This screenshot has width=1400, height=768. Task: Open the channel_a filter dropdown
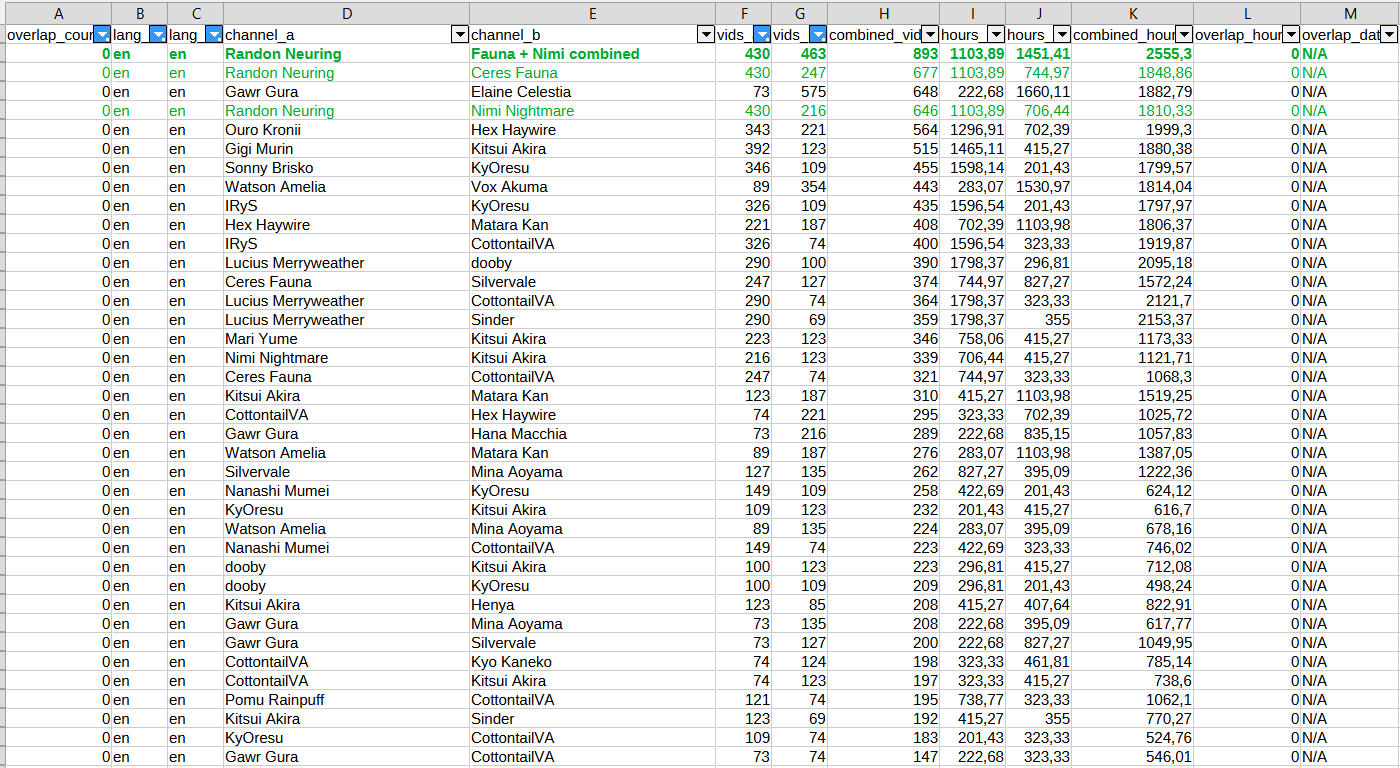tap(460, 35)
